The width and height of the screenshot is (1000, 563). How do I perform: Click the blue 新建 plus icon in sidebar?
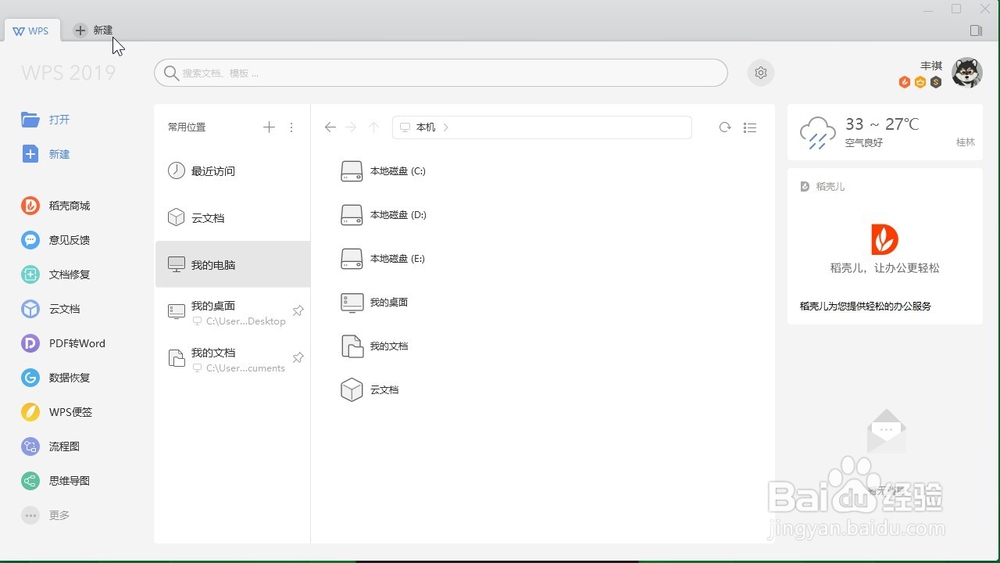(x=30, y=154)
